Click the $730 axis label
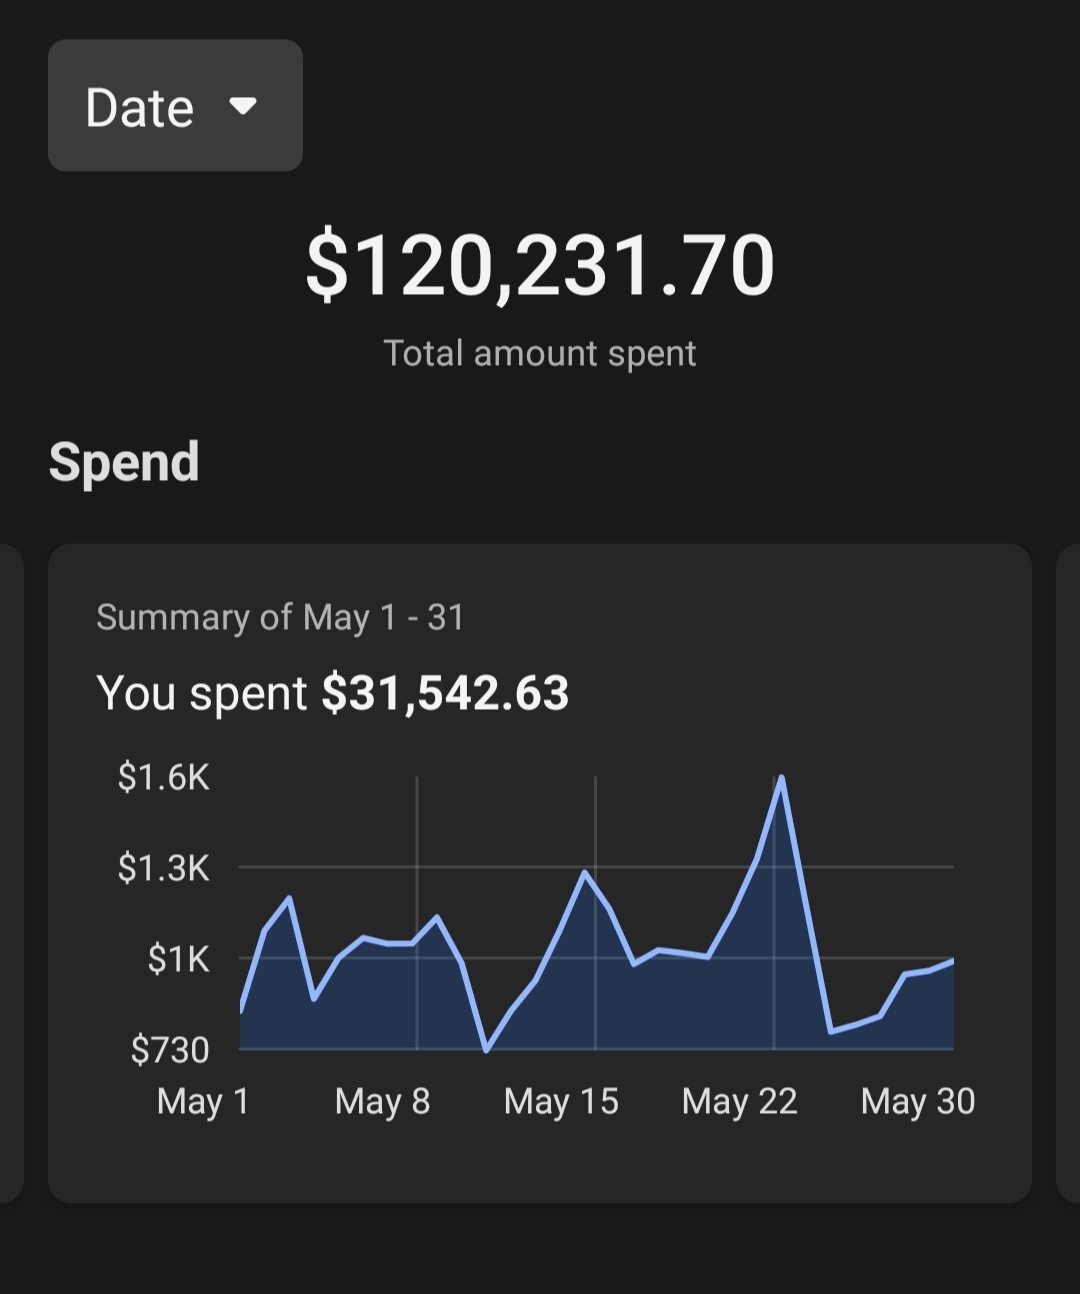This screenshot has height=1294, width=1080. [170, 1049]
